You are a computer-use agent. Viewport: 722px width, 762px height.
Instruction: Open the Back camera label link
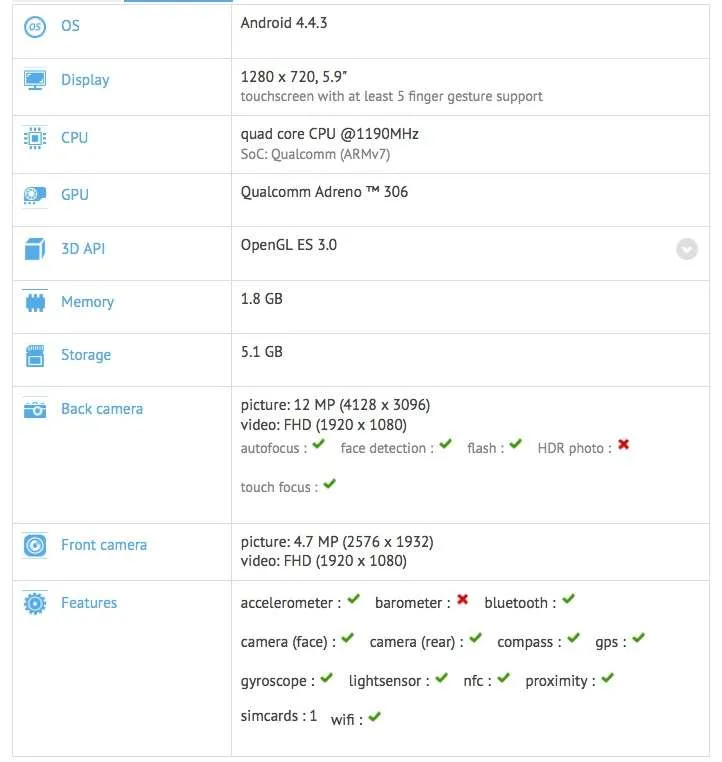pyautogui.click(x=102, y=409)
